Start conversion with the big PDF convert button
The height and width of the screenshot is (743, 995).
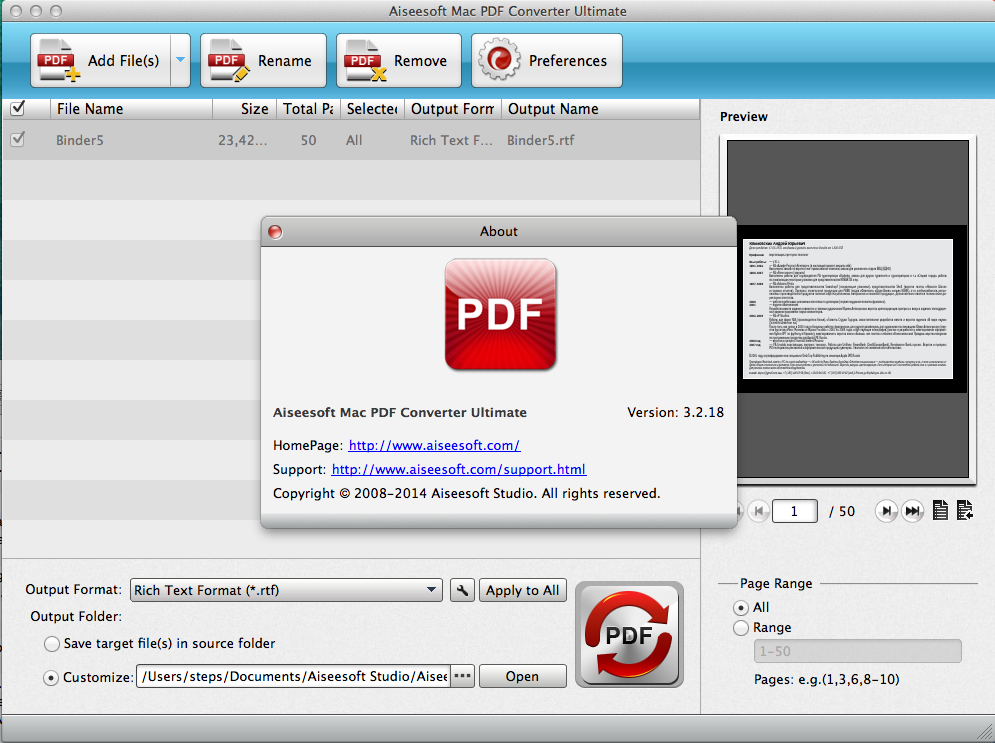point(629,635)
